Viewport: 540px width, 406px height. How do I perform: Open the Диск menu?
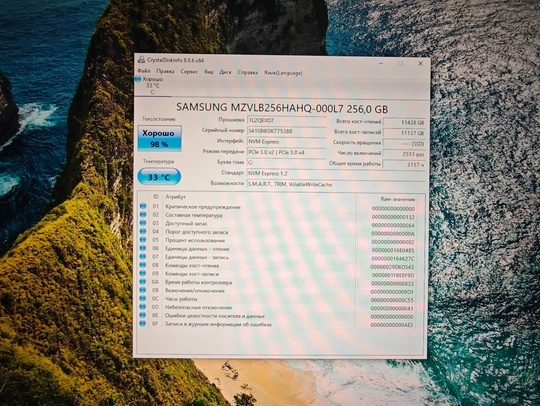pos(226,72)
